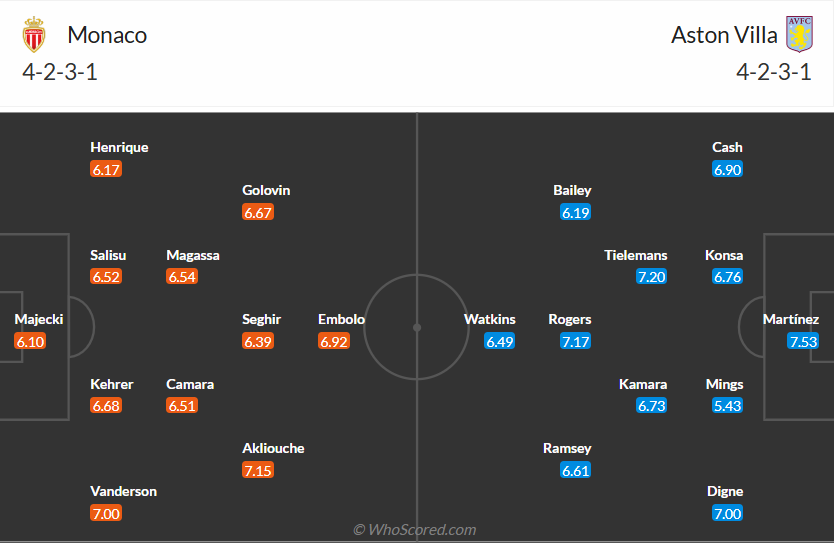Viewport: 836px width, 543px height.
Task: Select Embolo on the pitch
Action: pyautogui.click(x=341, y=320)
